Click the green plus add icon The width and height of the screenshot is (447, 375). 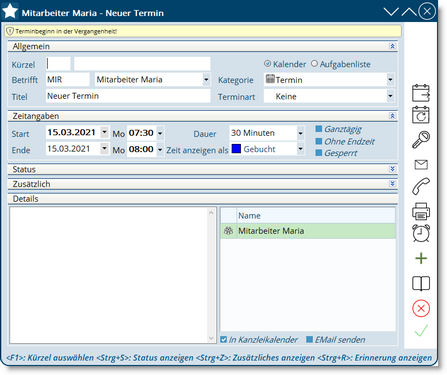point(421,258)
